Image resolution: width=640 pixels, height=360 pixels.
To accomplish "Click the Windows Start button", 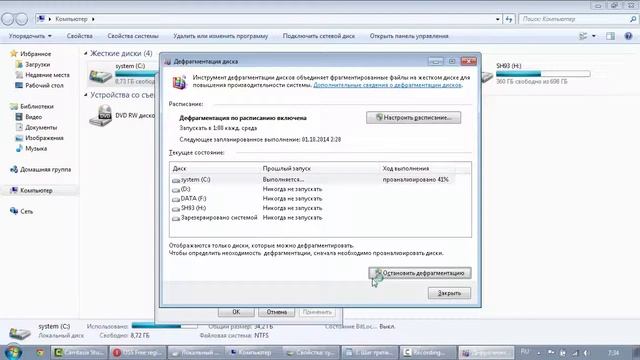I will click(13, 352).
